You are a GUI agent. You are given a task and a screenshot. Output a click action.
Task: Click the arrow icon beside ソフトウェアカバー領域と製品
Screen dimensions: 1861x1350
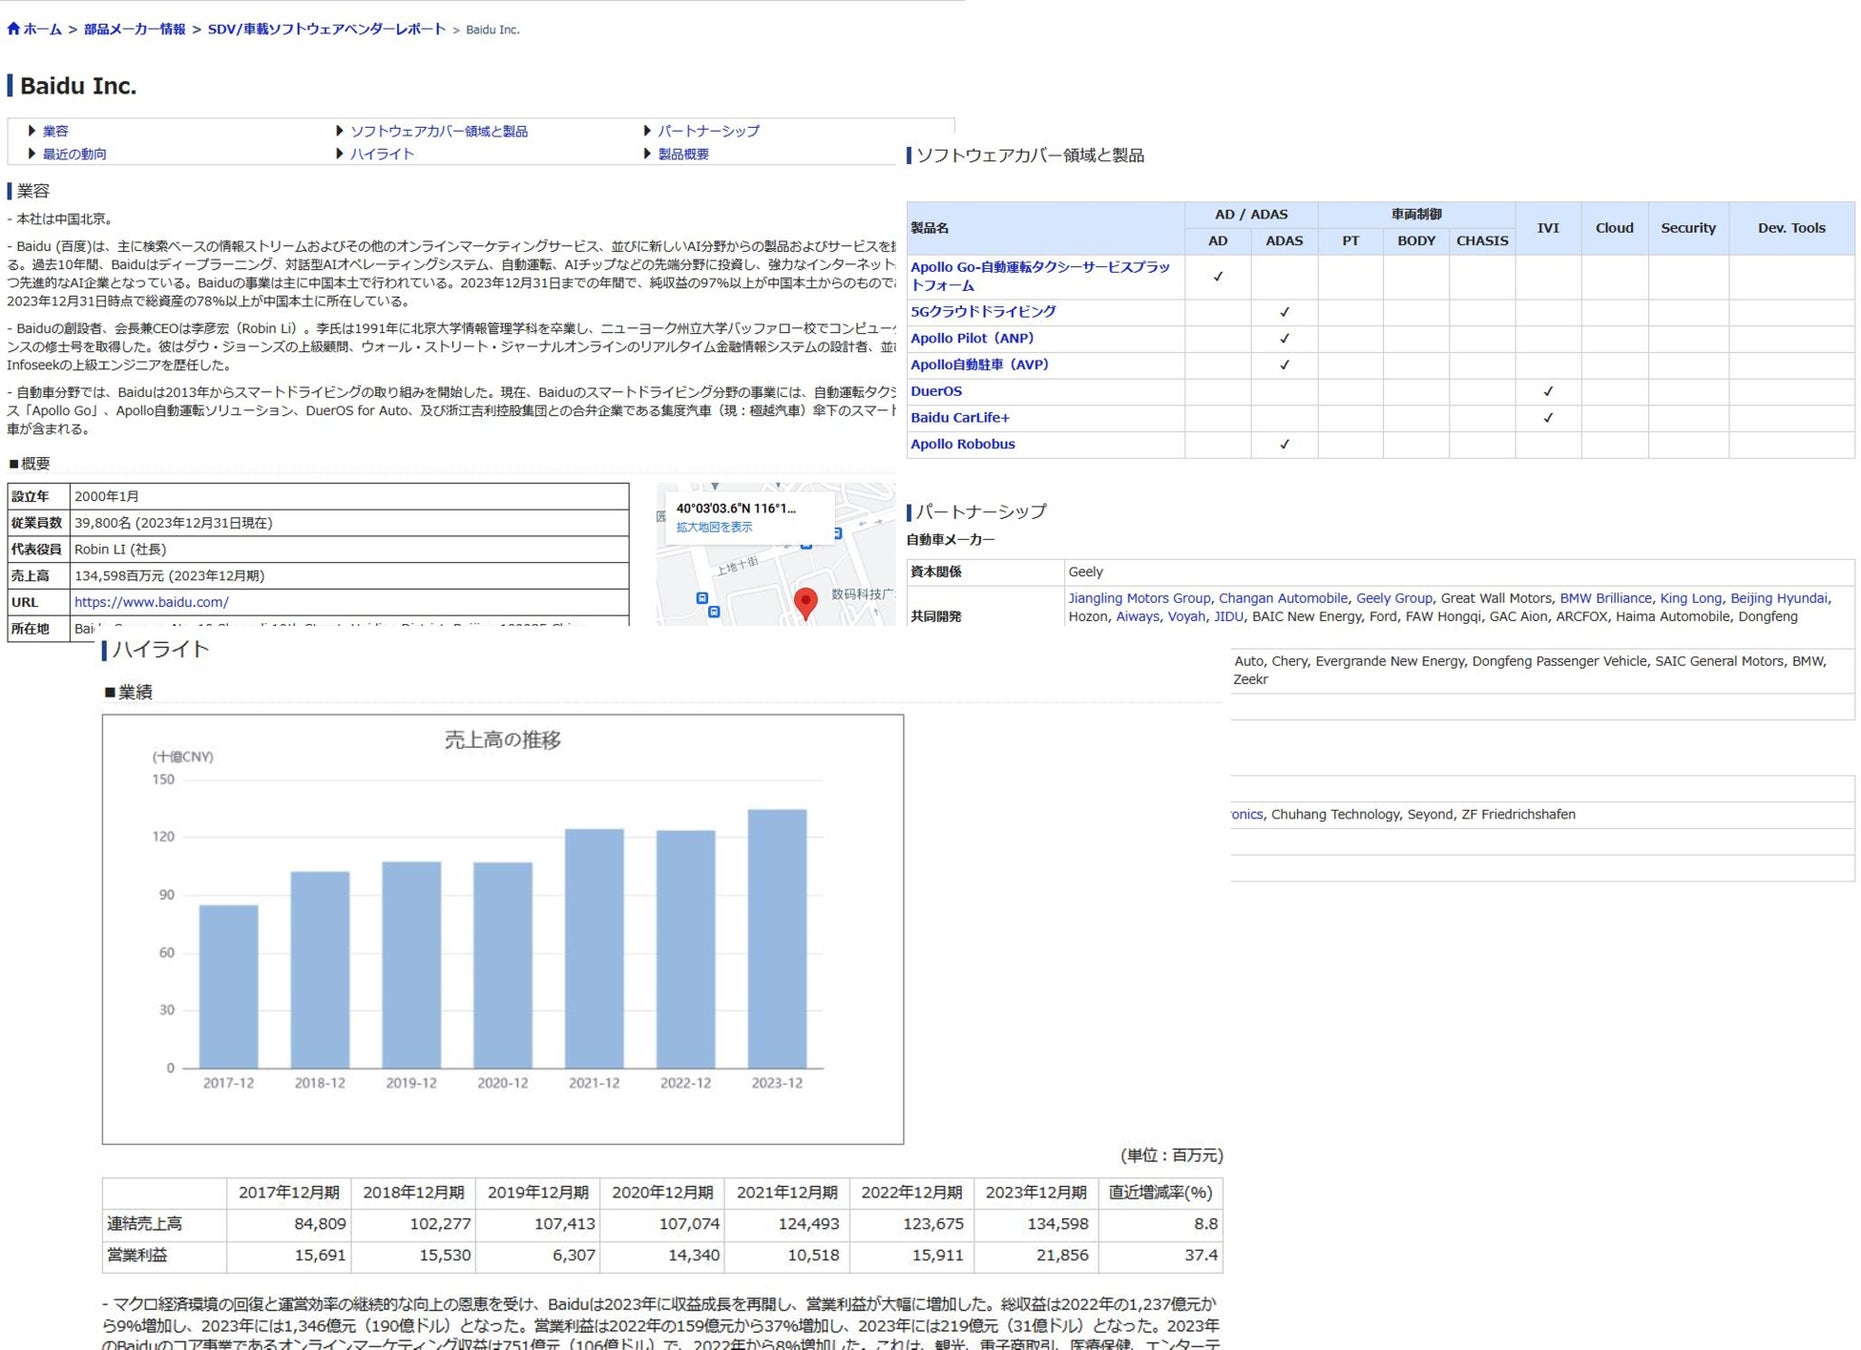pos(340,131)
